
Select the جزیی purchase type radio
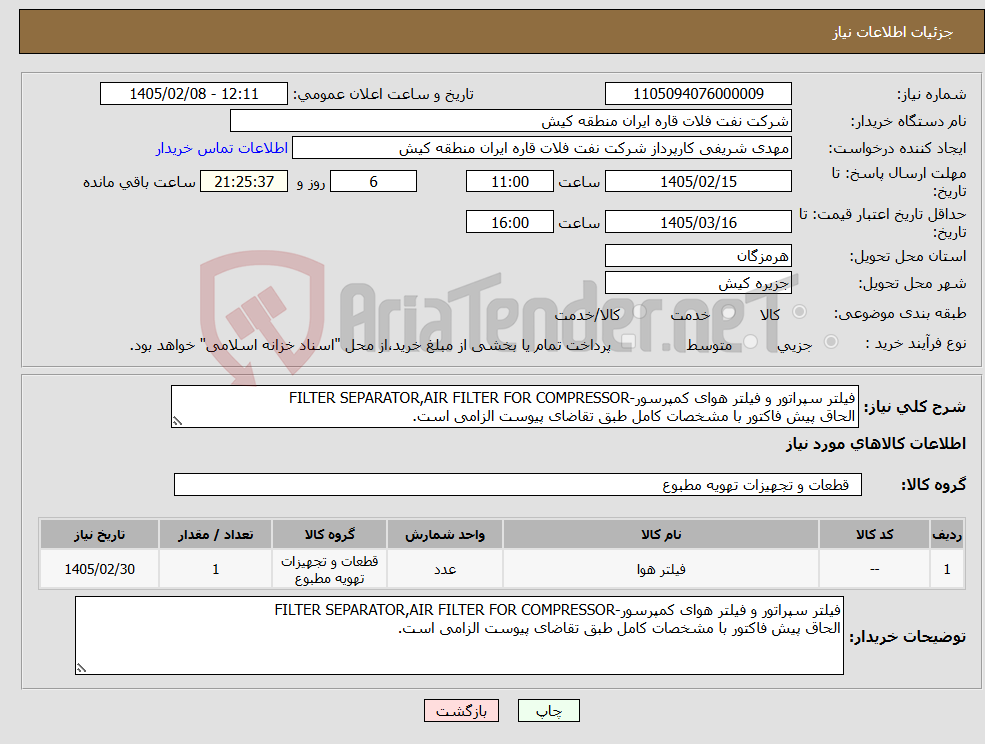coord(830,341)
